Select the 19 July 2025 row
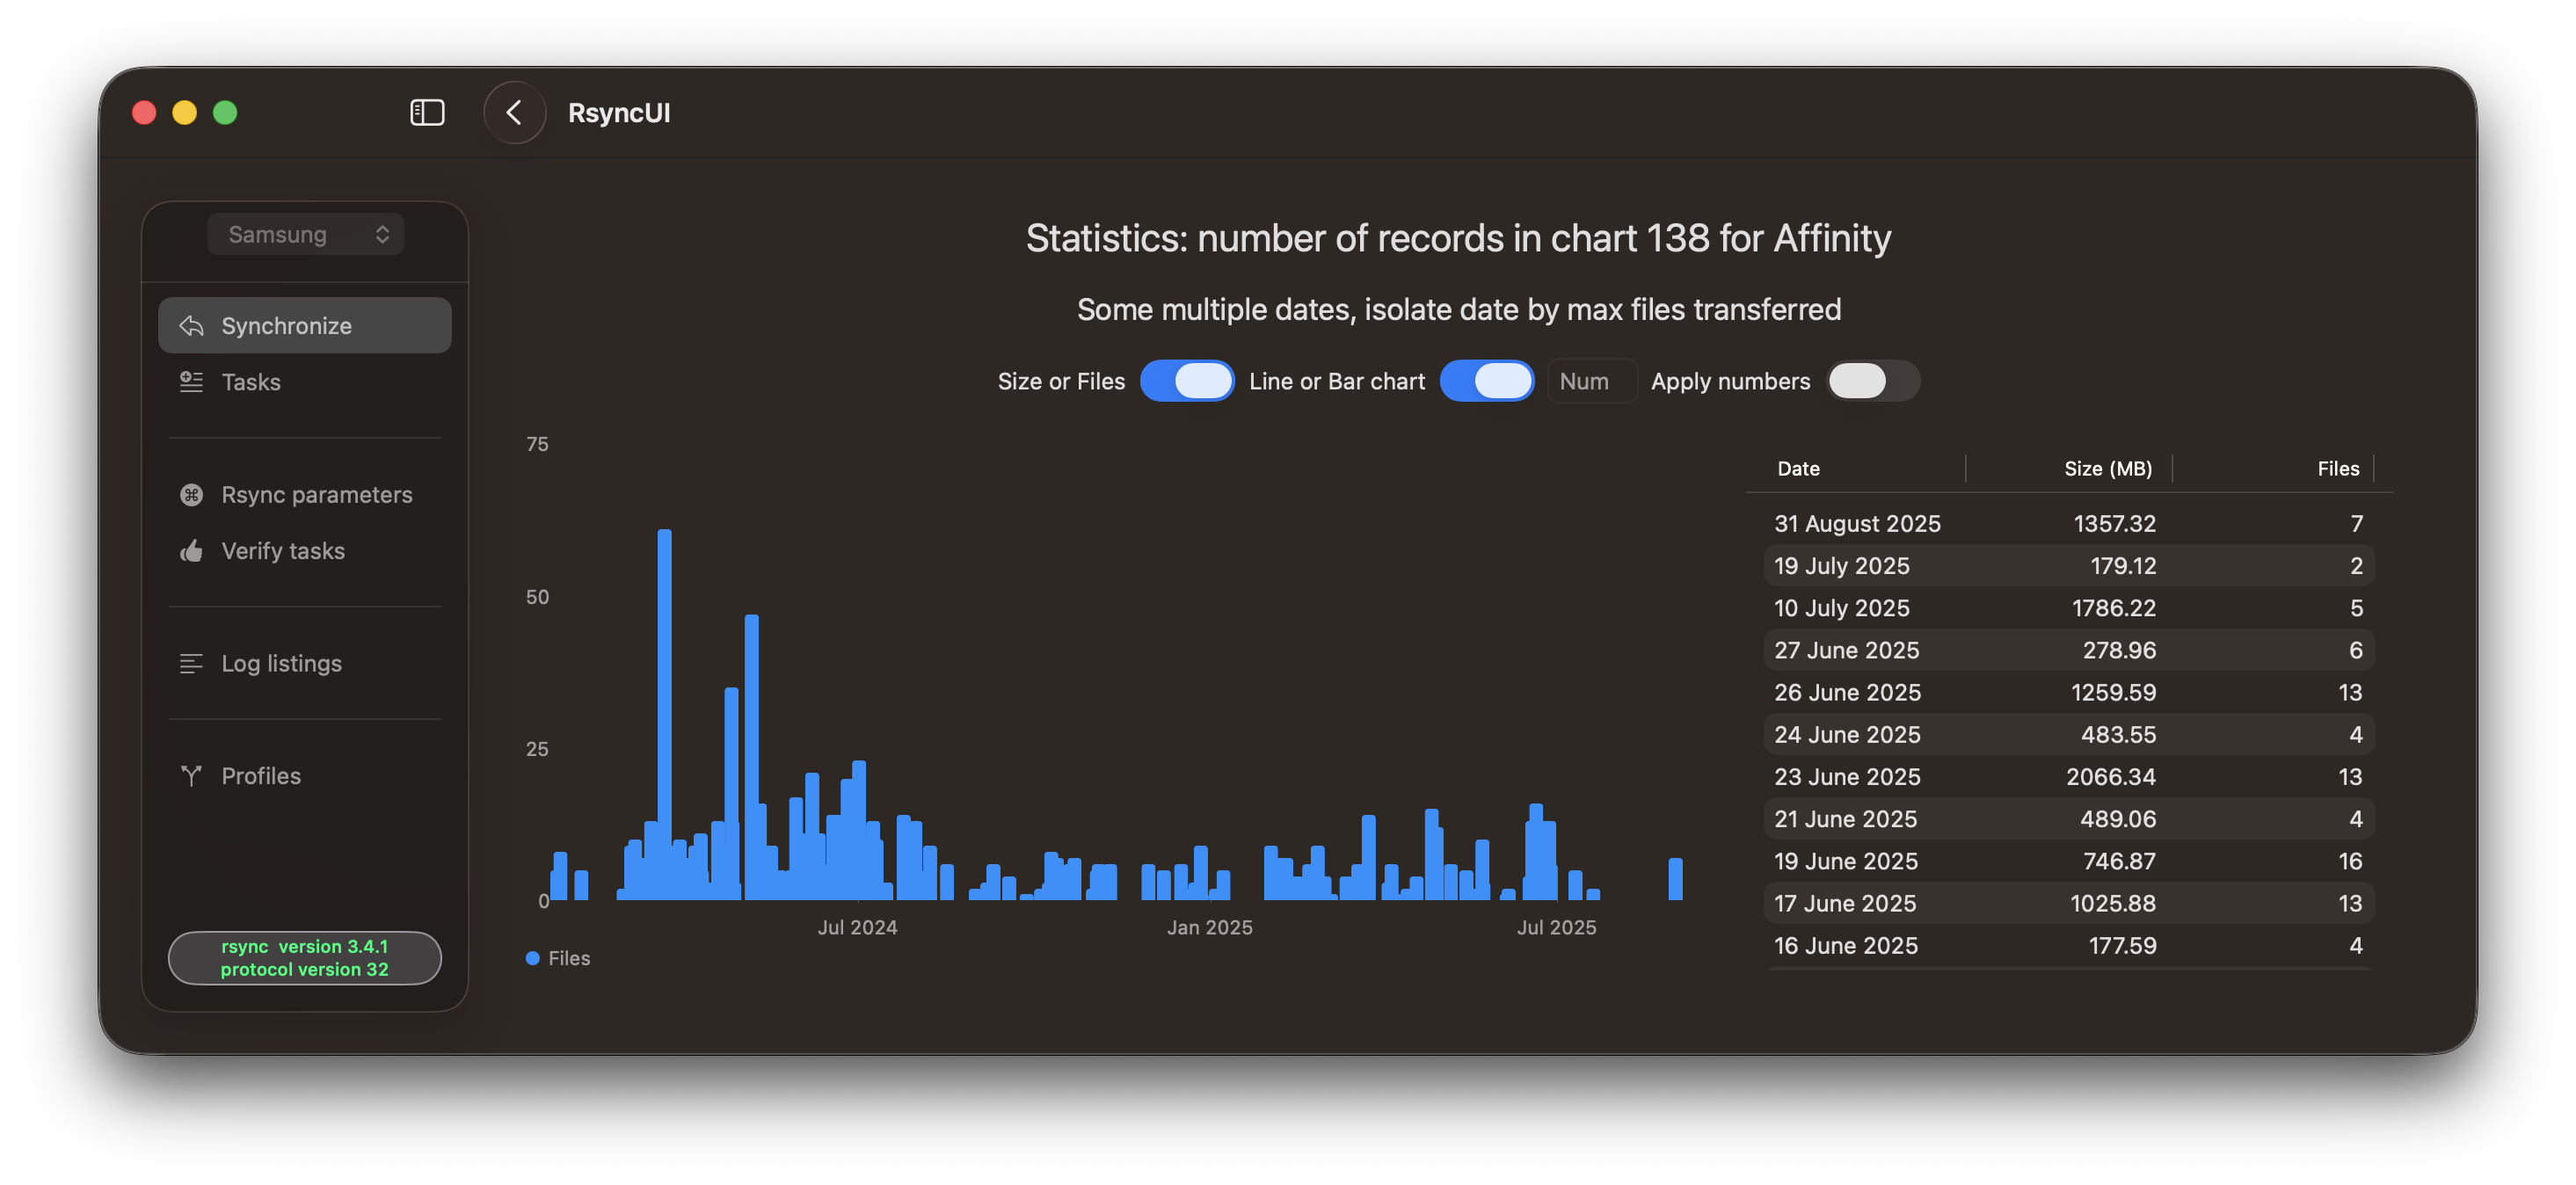Image resolution: width=2576 pixels, height=1185 pixels. tap(2069, 566)
